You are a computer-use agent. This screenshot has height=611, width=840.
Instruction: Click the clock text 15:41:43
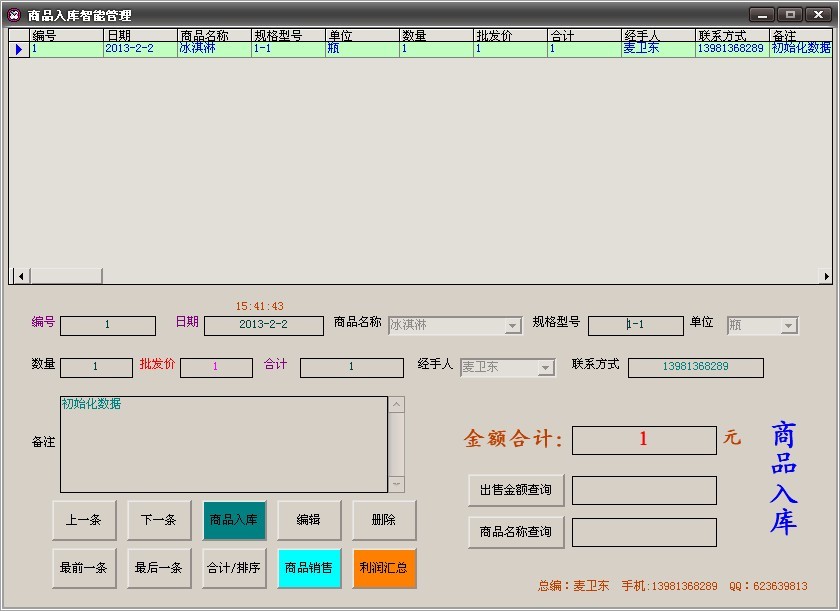point(260,306)
